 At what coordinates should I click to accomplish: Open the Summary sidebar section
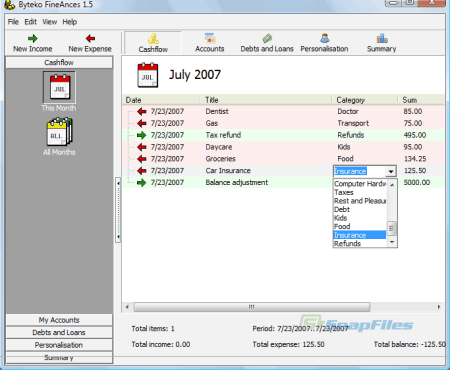click(59, 358)
